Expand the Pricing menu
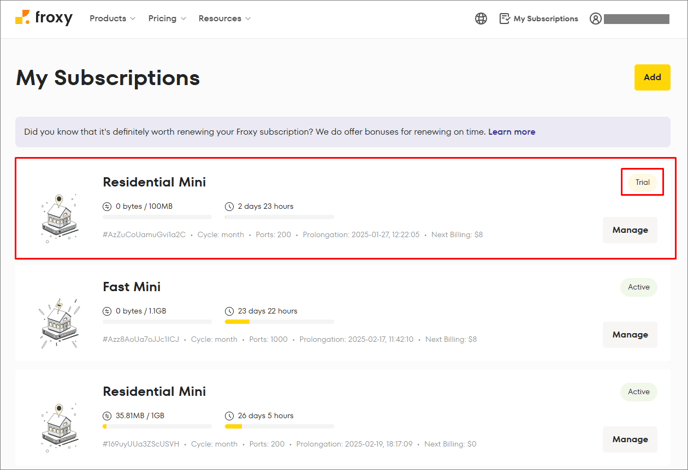688x470 pixels. tap(167, 18)
